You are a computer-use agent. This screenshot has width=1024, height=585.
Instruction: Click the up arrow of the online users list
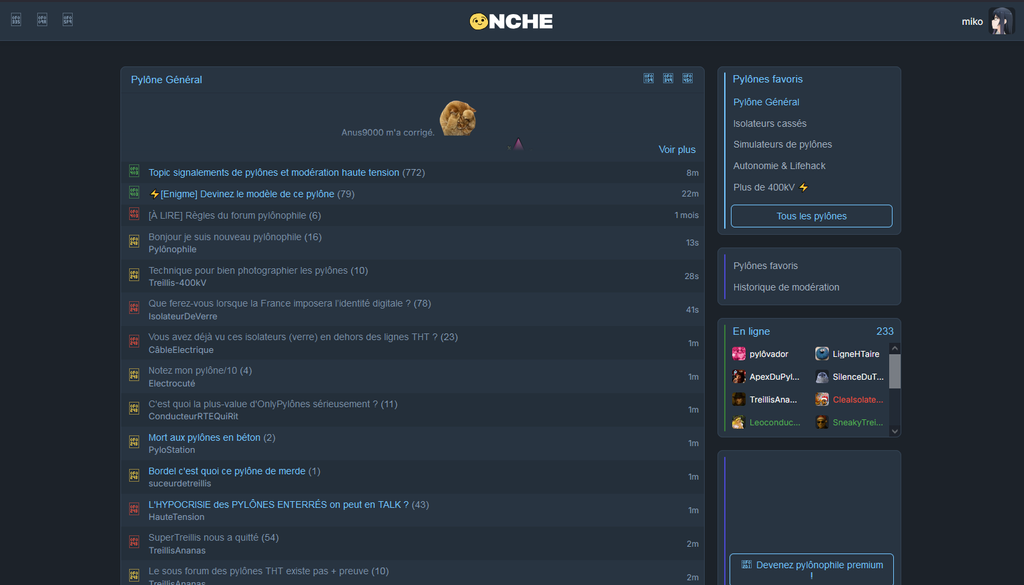click(895, 349)
